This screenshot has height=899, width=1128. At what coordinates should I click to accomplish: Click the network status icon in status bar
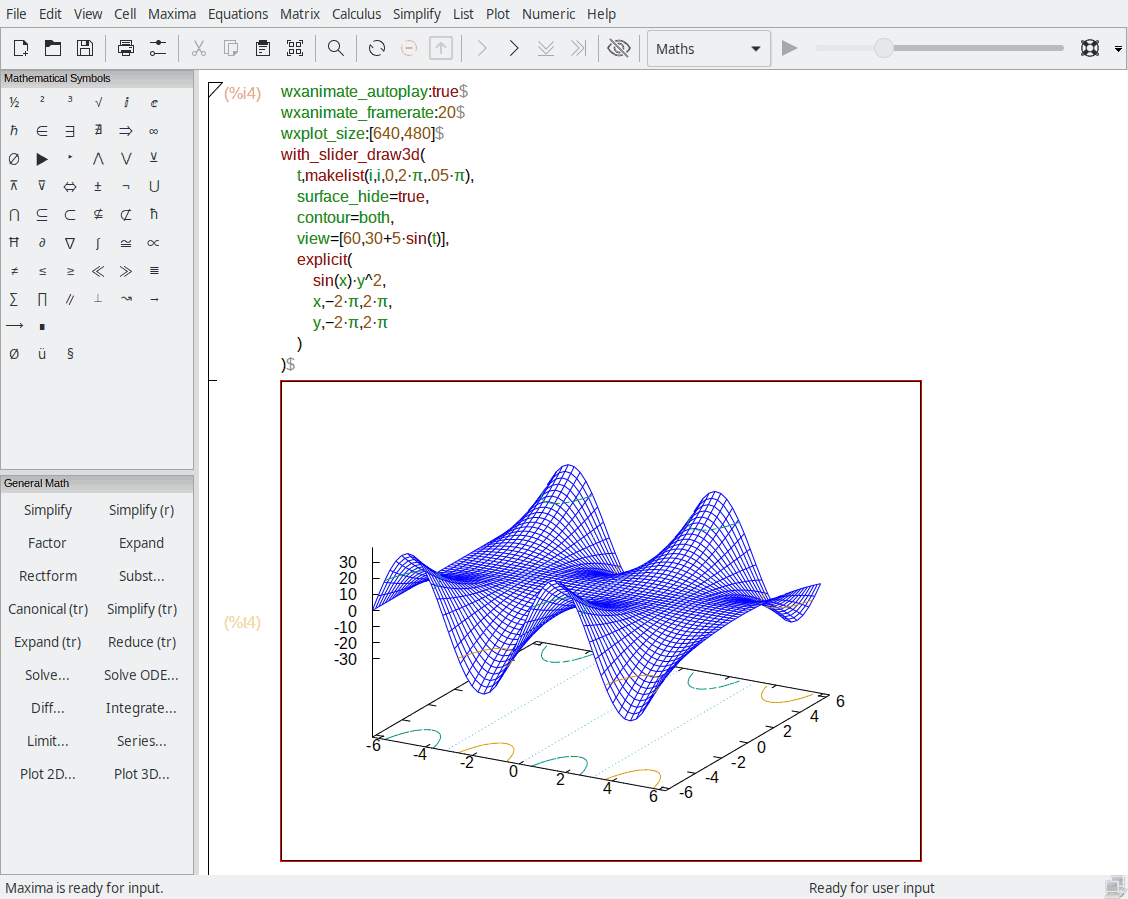1115,887
